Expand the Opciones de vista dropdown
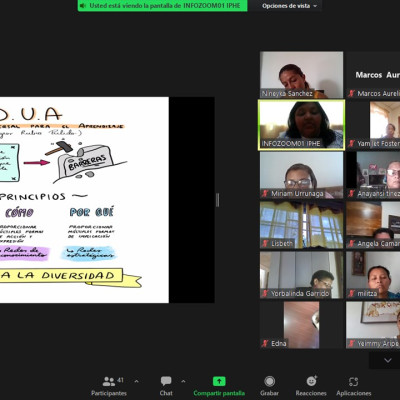The width and height of the screenshot is (400, 400). pyautogui.click(x=289, y=6)
